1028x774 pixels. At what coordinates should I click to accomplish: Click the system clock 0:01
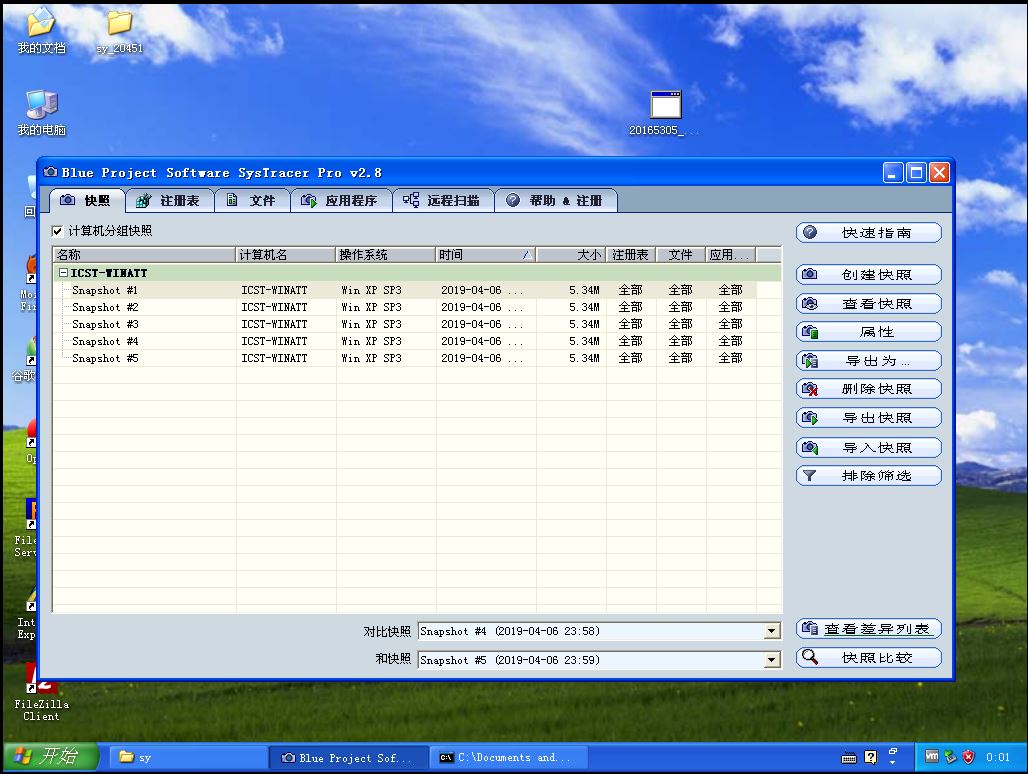pos(998,757)
